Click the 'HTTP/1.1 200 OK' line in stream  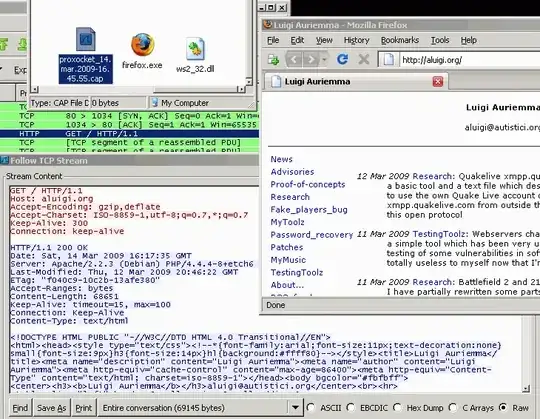49,248
